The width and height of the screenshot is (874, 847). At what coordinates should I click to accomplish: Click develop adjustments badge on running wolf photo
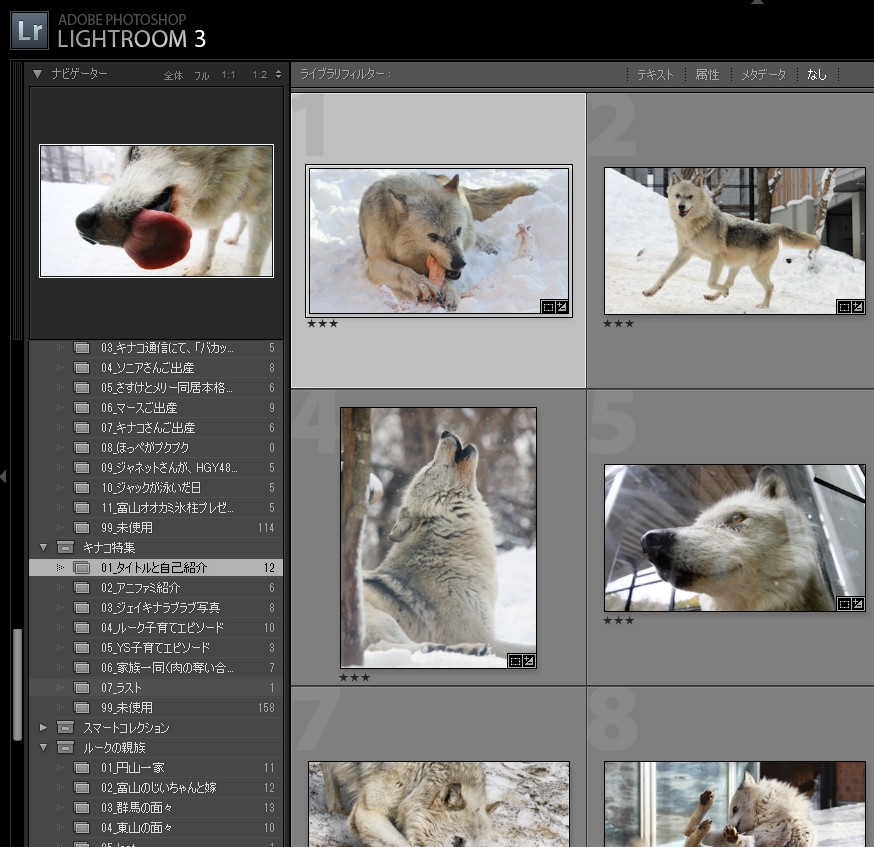point(857,307)
